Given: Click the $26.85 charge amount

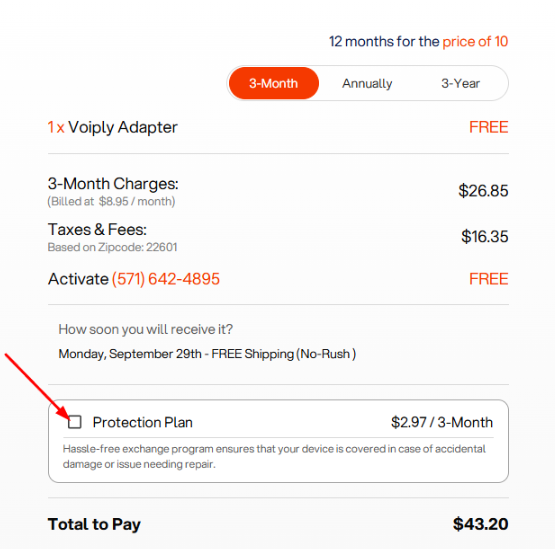Looking at the screenshot, I should (483, 191).
